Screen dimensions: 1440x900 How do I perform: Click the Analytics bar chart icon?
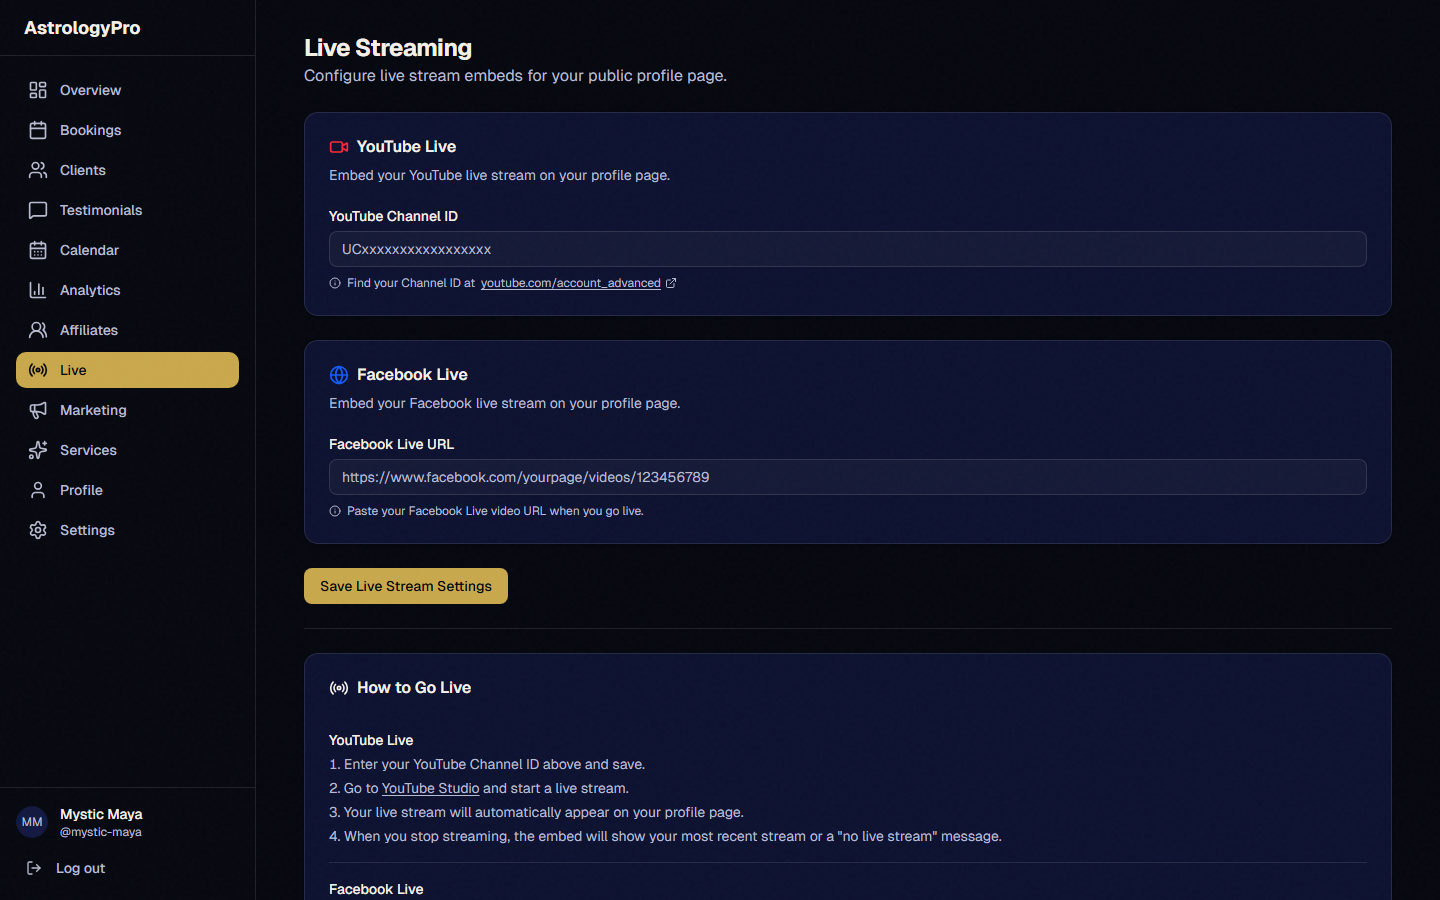(38, 290)
